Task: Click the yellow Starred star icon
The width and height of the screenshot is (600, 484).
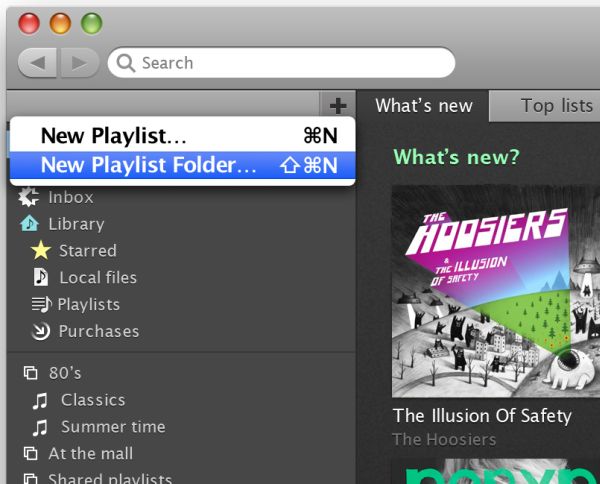Action: pyautogui.click(x=41, y=251)
